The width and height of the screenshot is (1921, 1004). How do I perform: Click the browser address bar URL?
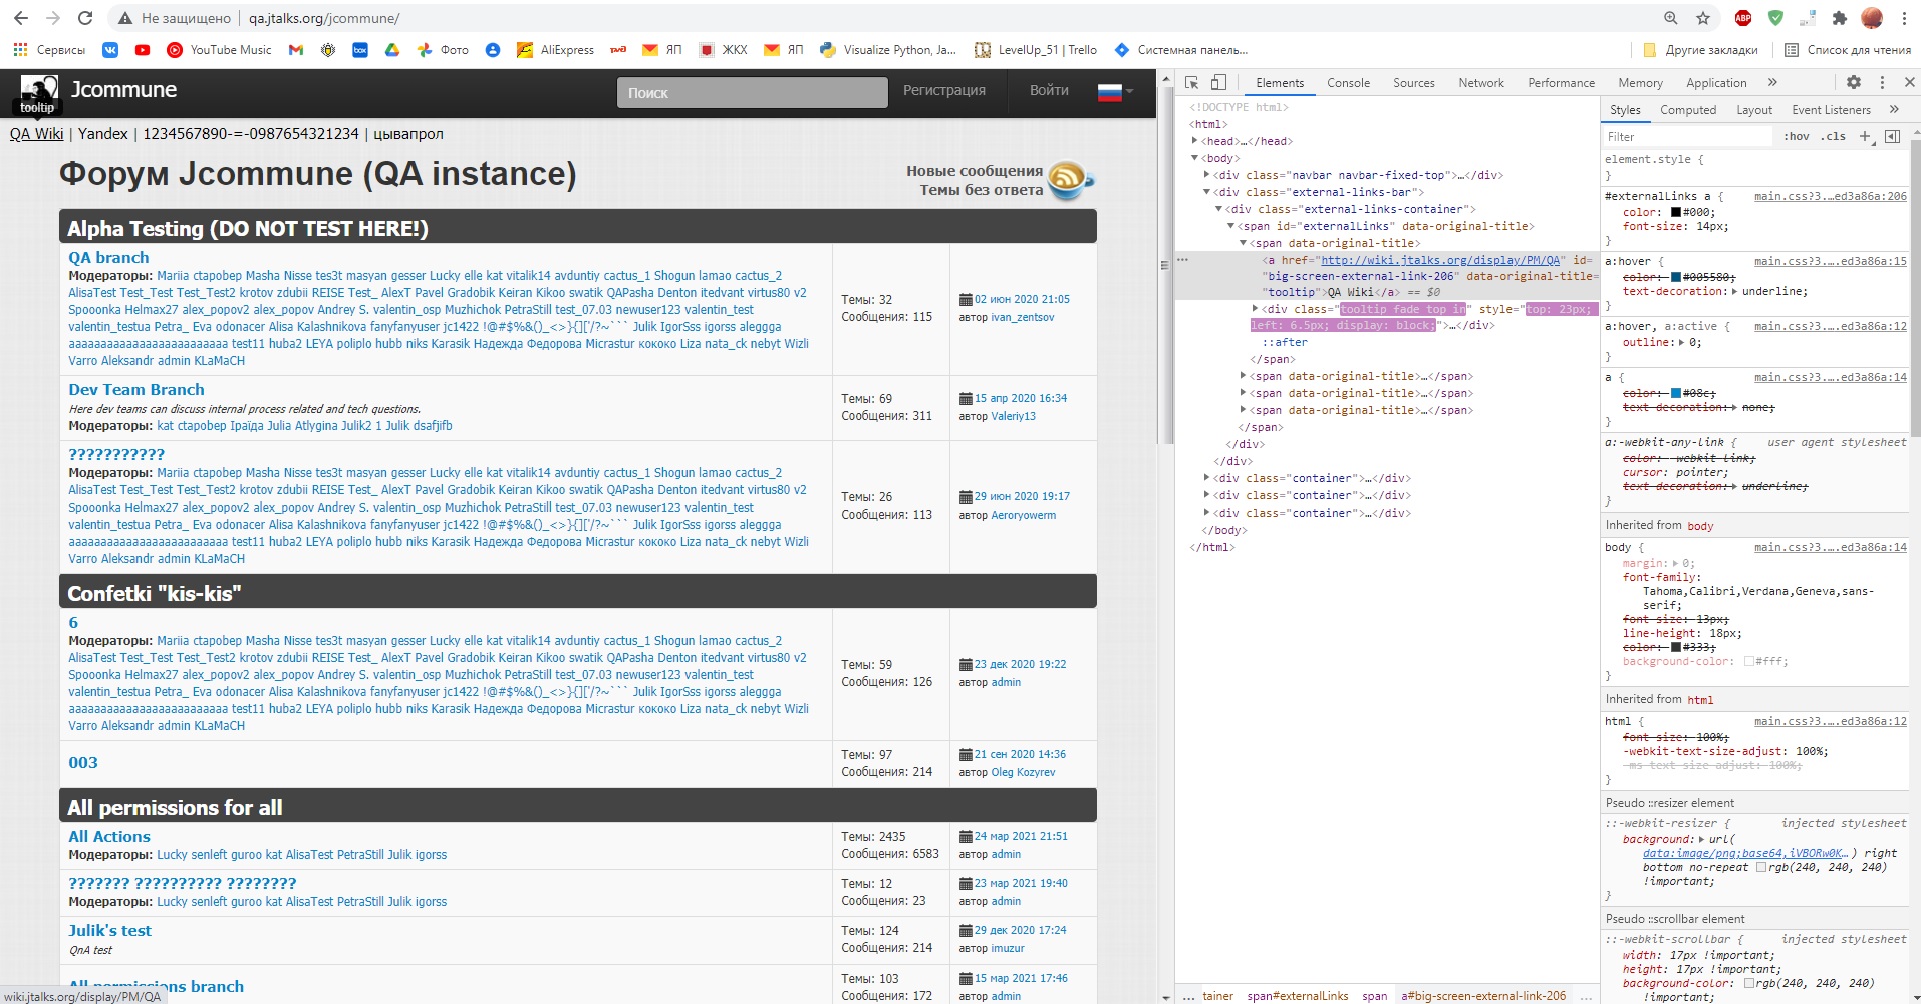click(324, 18)
